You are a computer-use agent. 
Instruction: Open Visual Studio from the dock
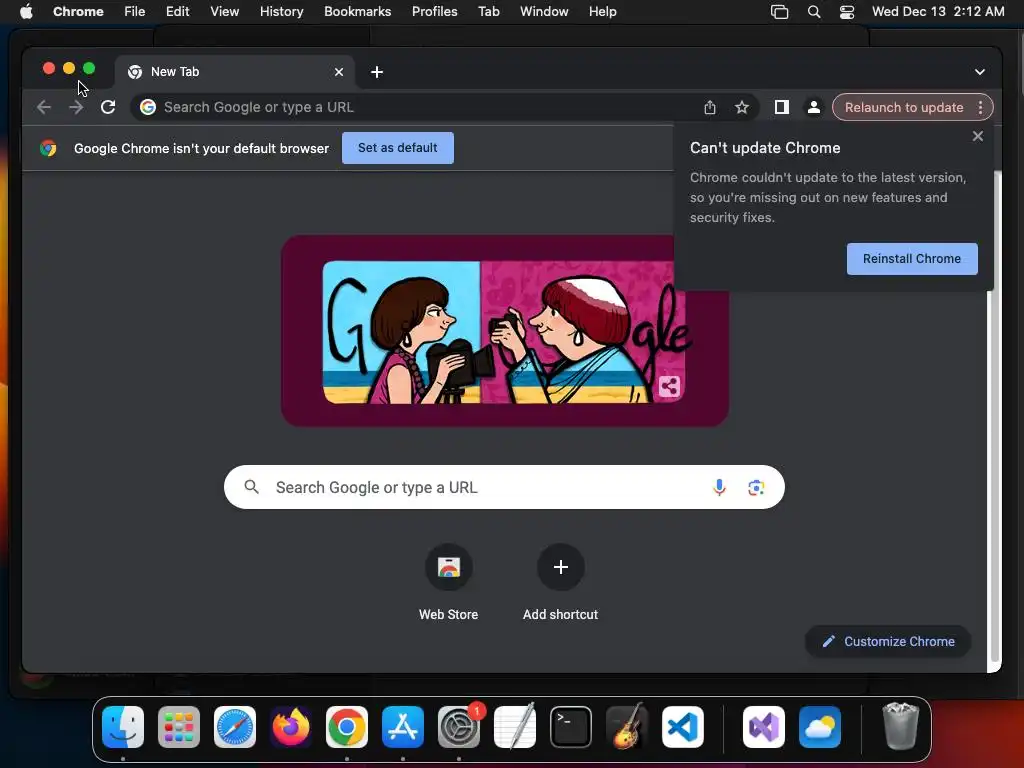click(763, 727)
